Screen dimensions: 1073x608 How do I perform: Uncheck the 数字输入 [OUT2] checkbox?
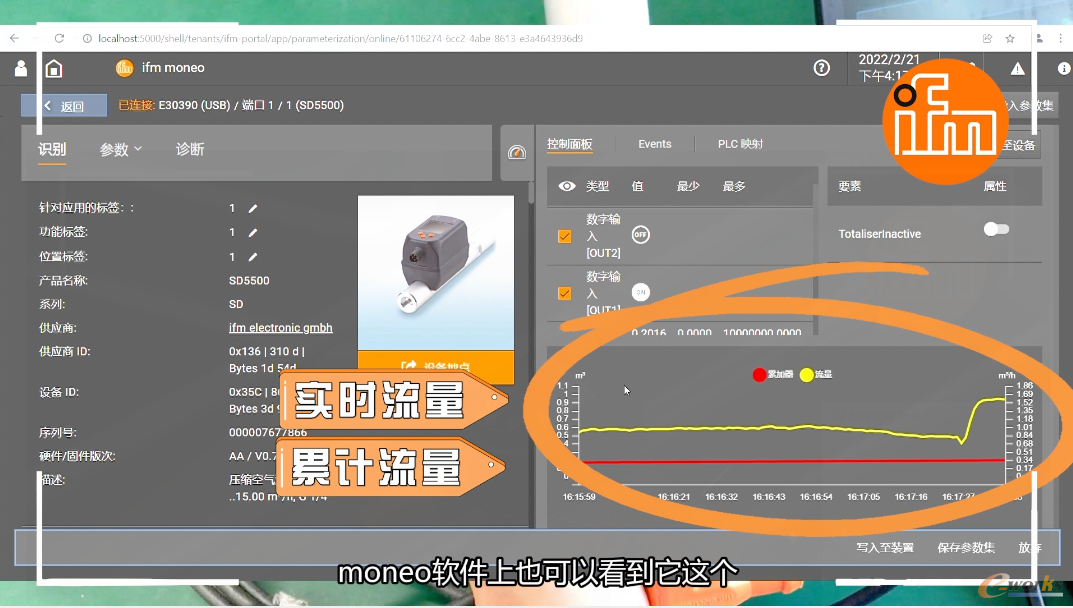(x=565, y=236)
